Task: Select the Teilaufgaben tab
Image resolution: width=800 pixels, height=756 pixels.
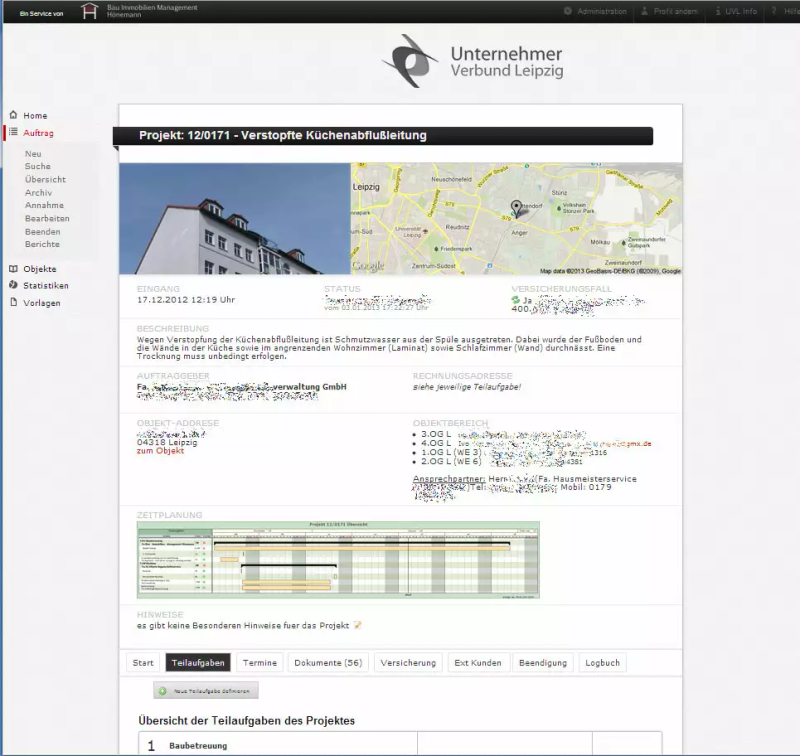Action: point(198,663)
